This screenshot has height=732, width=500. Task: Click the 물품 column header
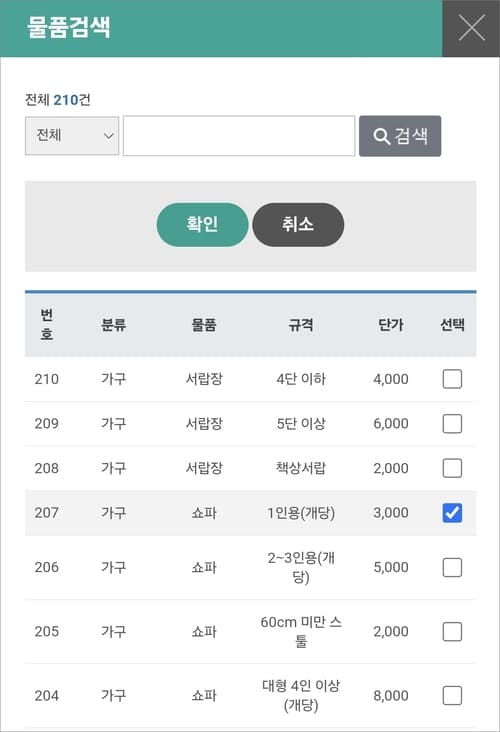[204, 324]
